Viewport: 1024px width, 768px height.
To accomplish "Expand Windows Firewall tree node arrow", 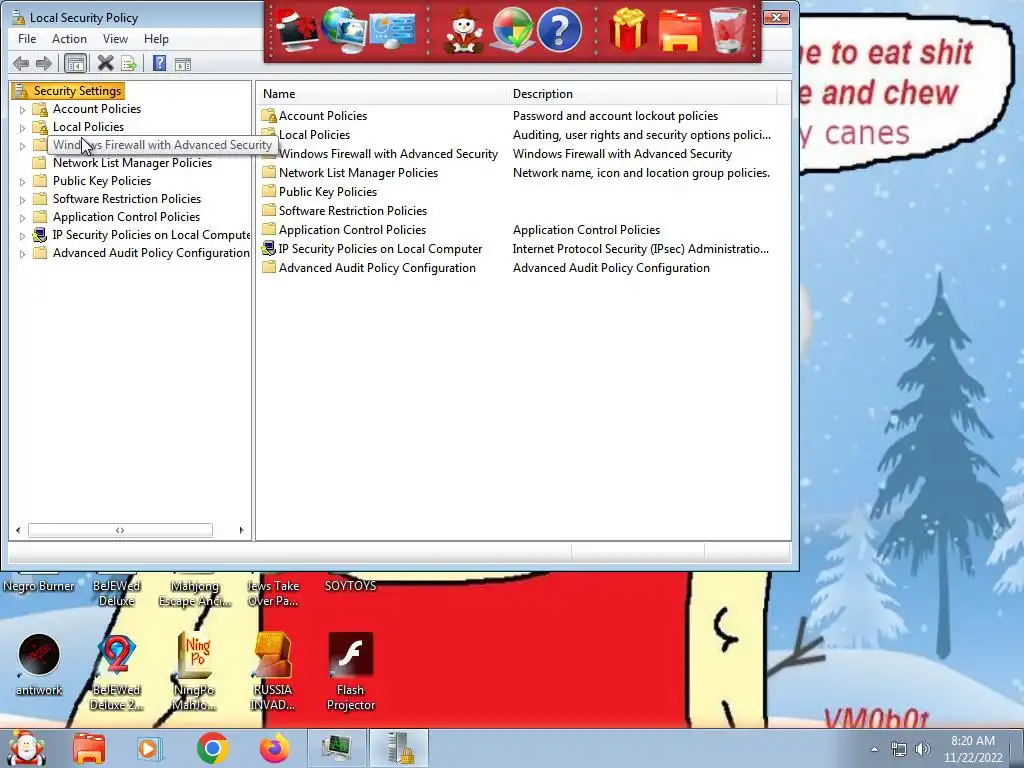I will tap(22, 146).
